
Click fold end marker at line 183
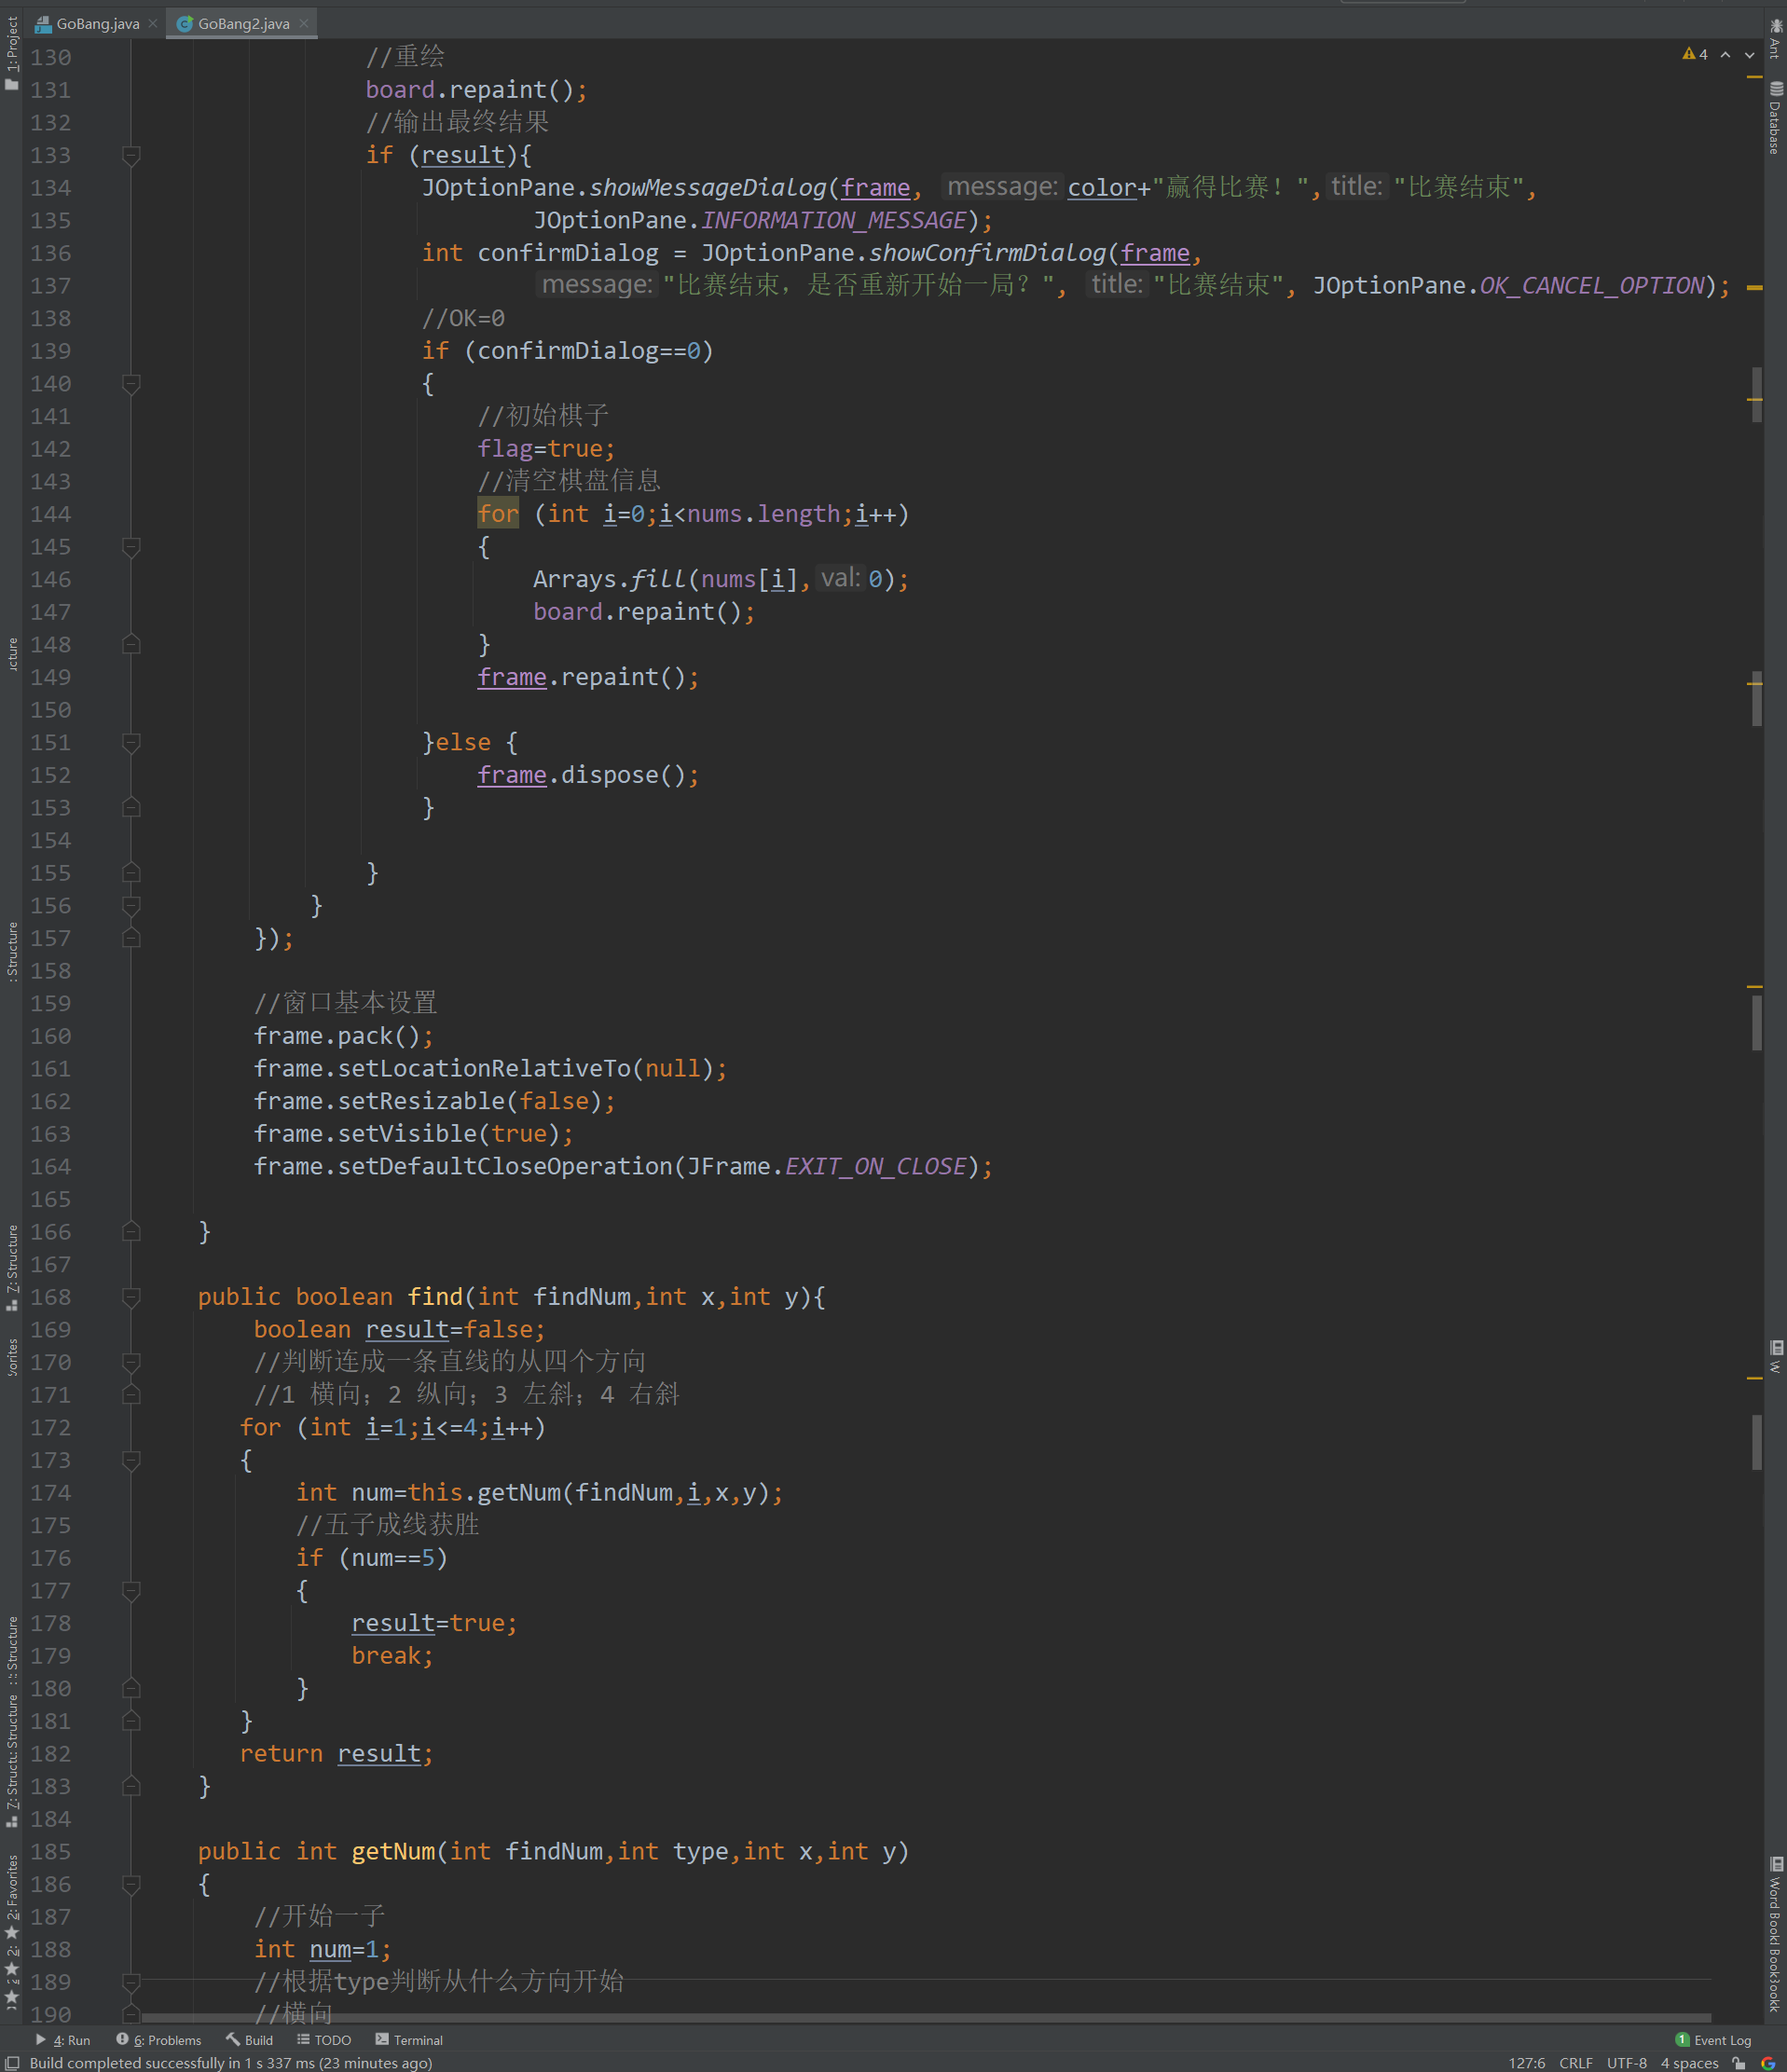point(131,1786)
